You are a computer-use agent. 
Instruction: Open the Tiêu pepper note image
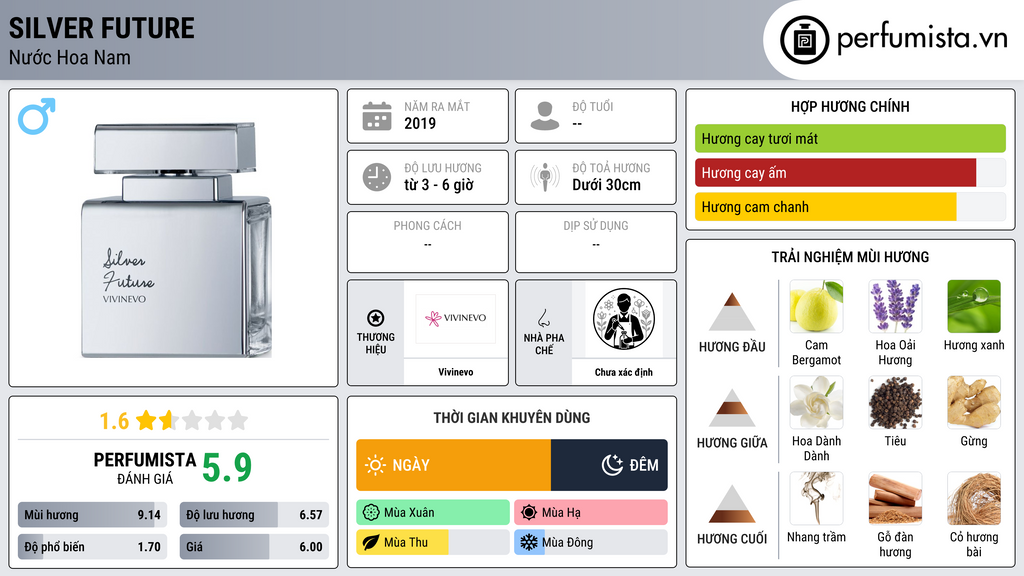point(895,402)
